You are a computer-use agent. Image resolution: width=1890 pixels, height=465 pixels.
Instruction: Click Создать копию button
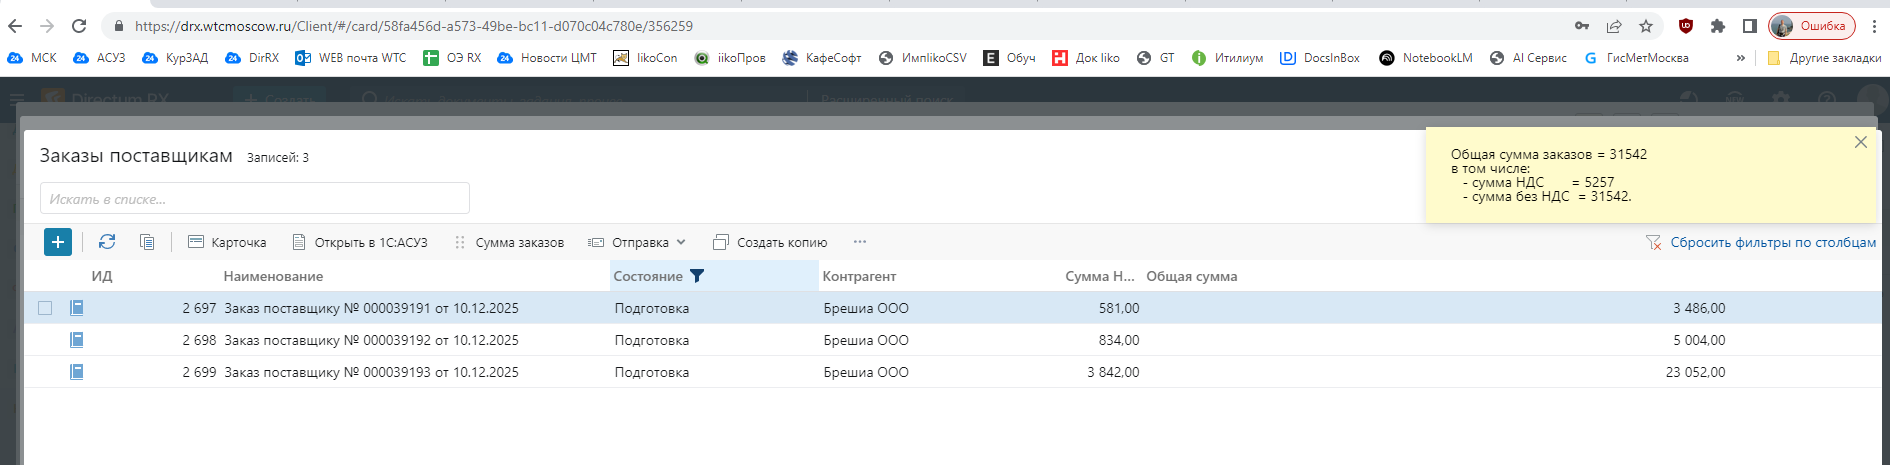click(x=770, y=242)
